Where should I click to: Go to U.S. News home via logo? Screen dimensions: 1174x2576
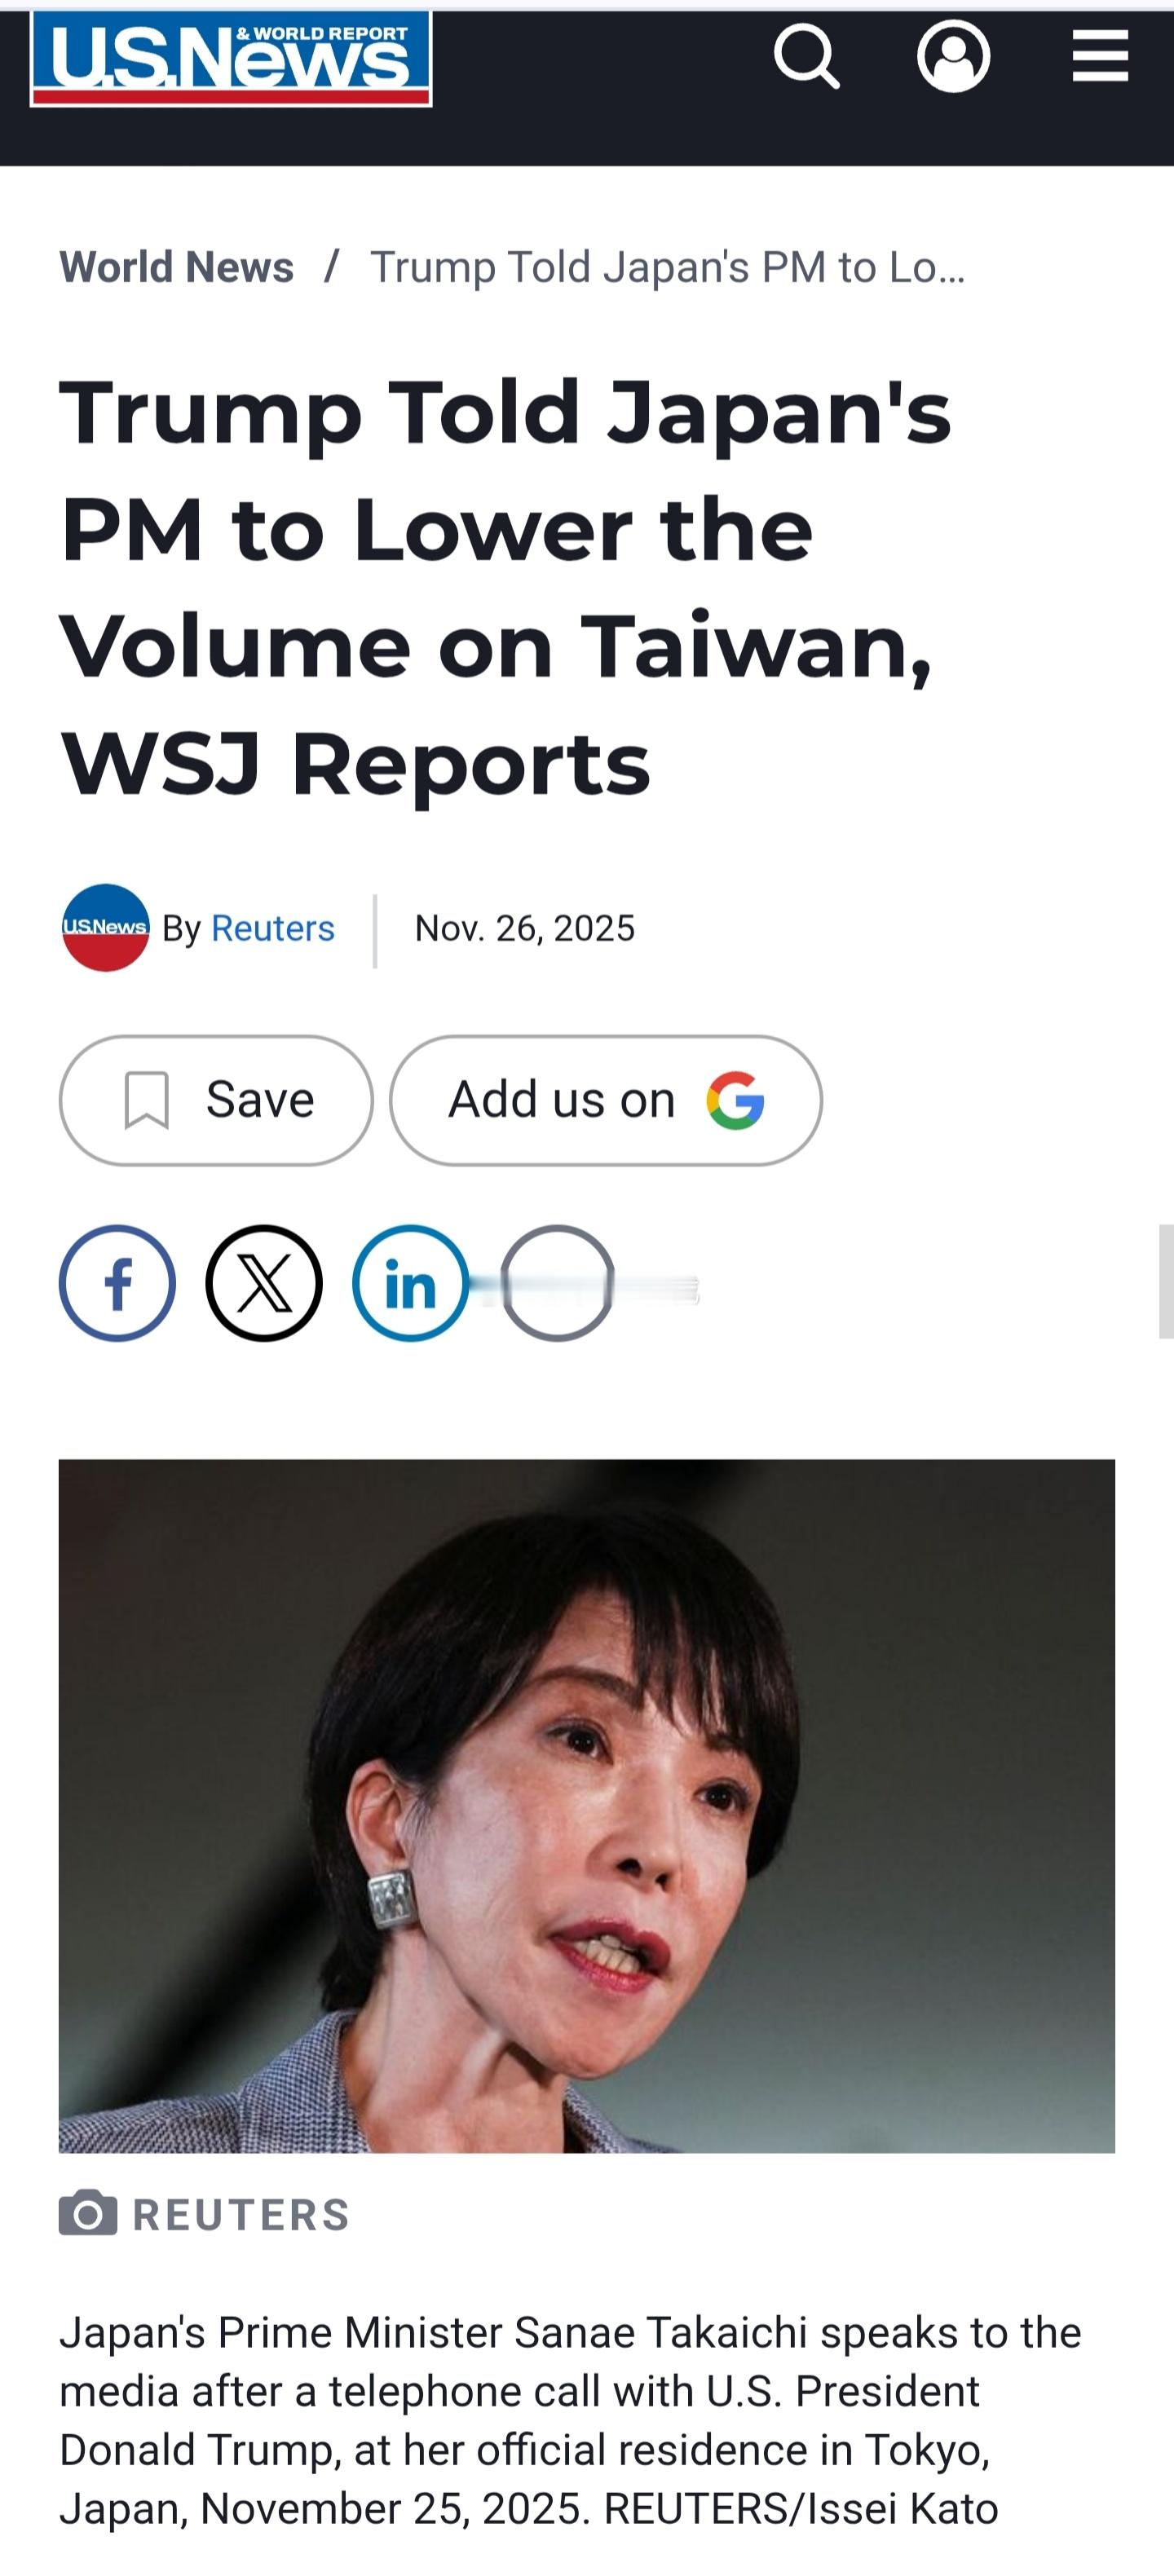point(231,58)
